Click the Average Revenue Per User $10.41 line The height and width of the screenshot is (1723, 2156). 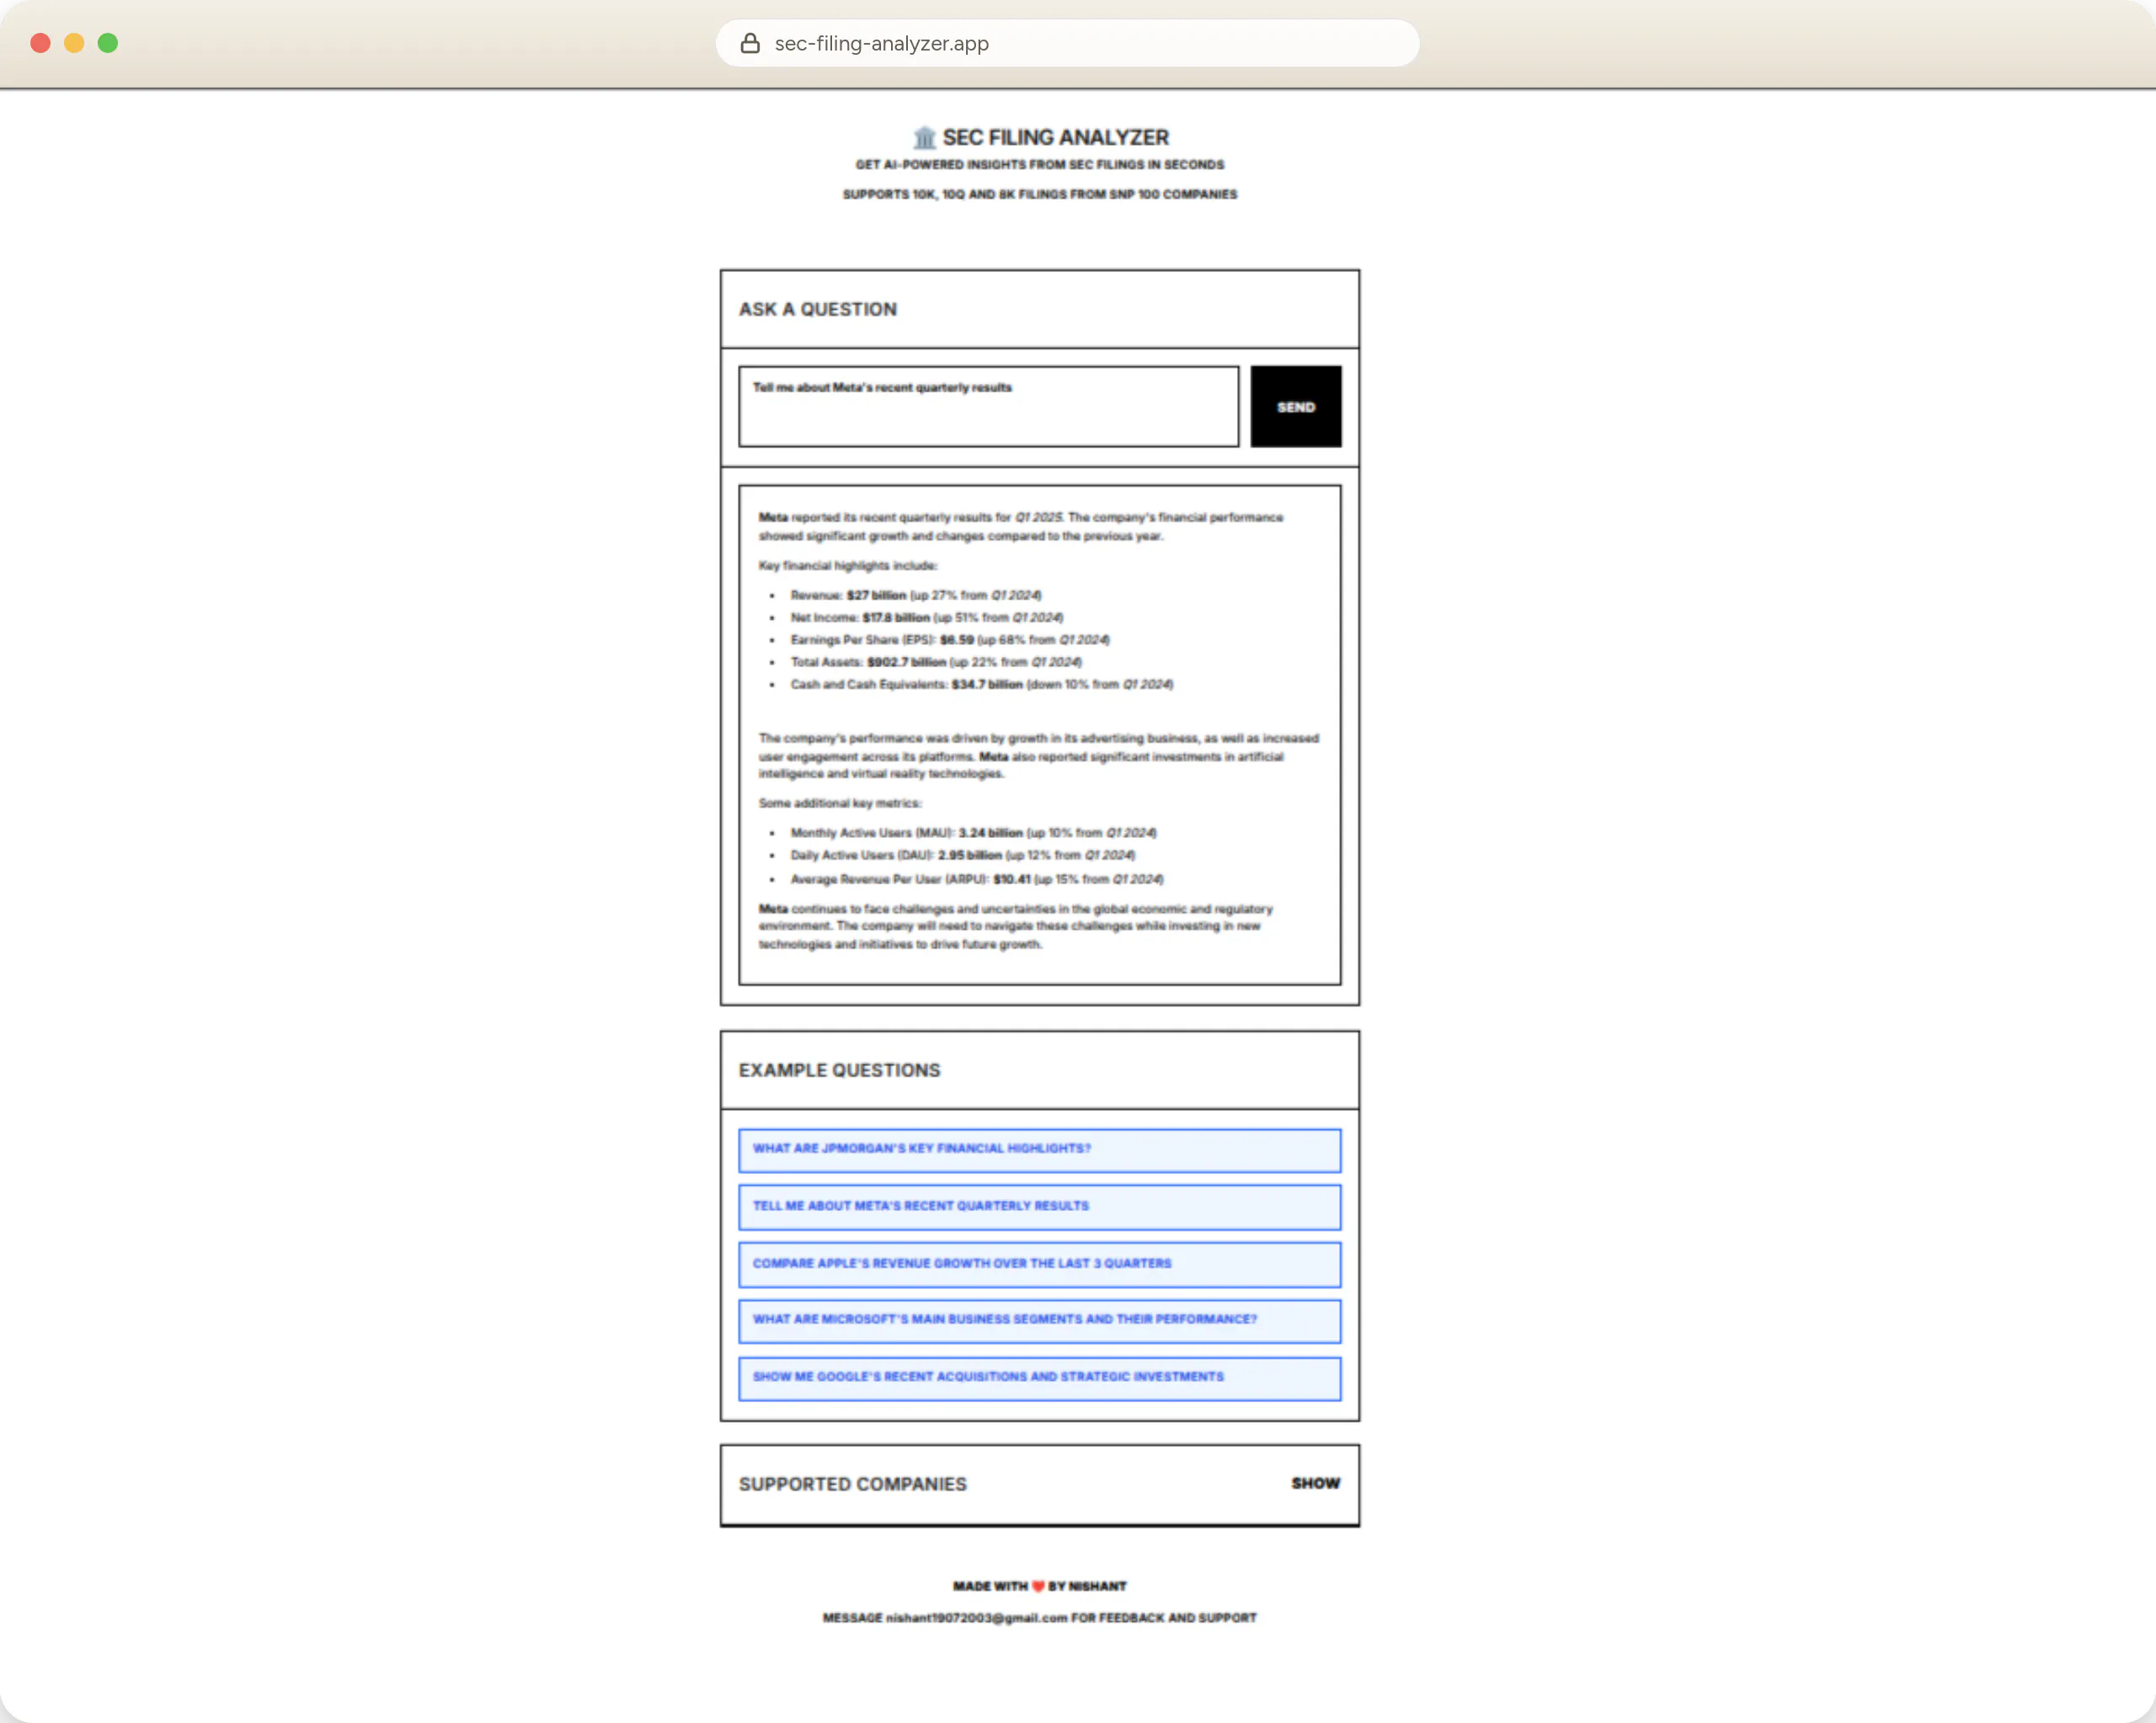pyautogui.click(x=976, y=879)
